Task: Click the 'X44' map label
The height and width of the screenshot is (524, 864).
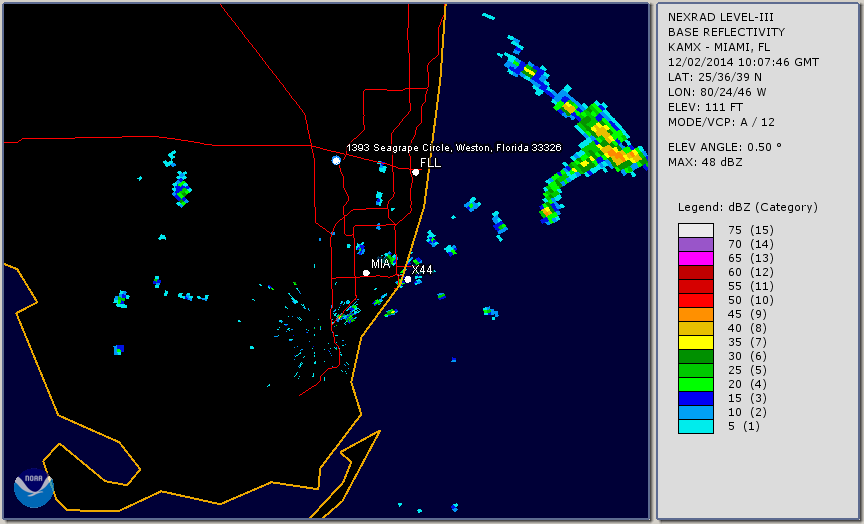Action: (x=422, y=270)
